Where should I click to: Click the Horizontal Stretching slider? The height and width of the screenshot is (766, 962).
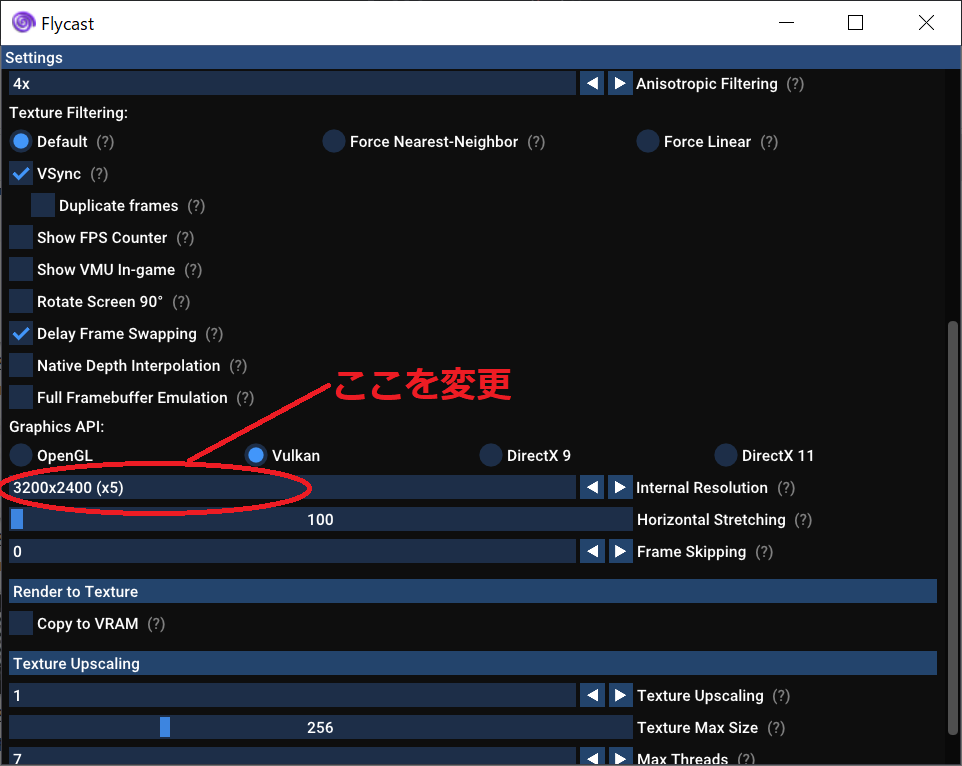point(320,519)
